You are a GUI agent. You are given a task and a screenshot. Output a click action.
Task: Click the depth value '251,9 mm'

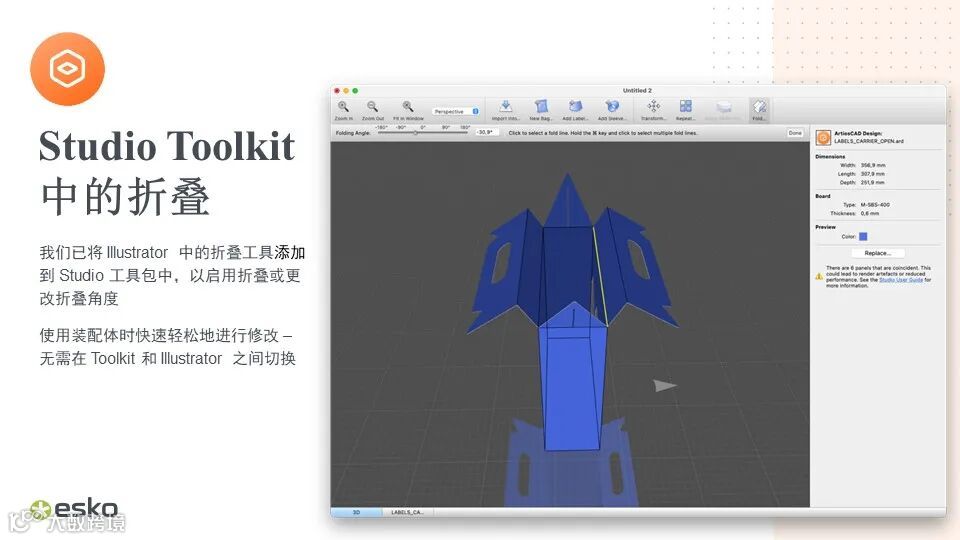[x=873, y=182]
